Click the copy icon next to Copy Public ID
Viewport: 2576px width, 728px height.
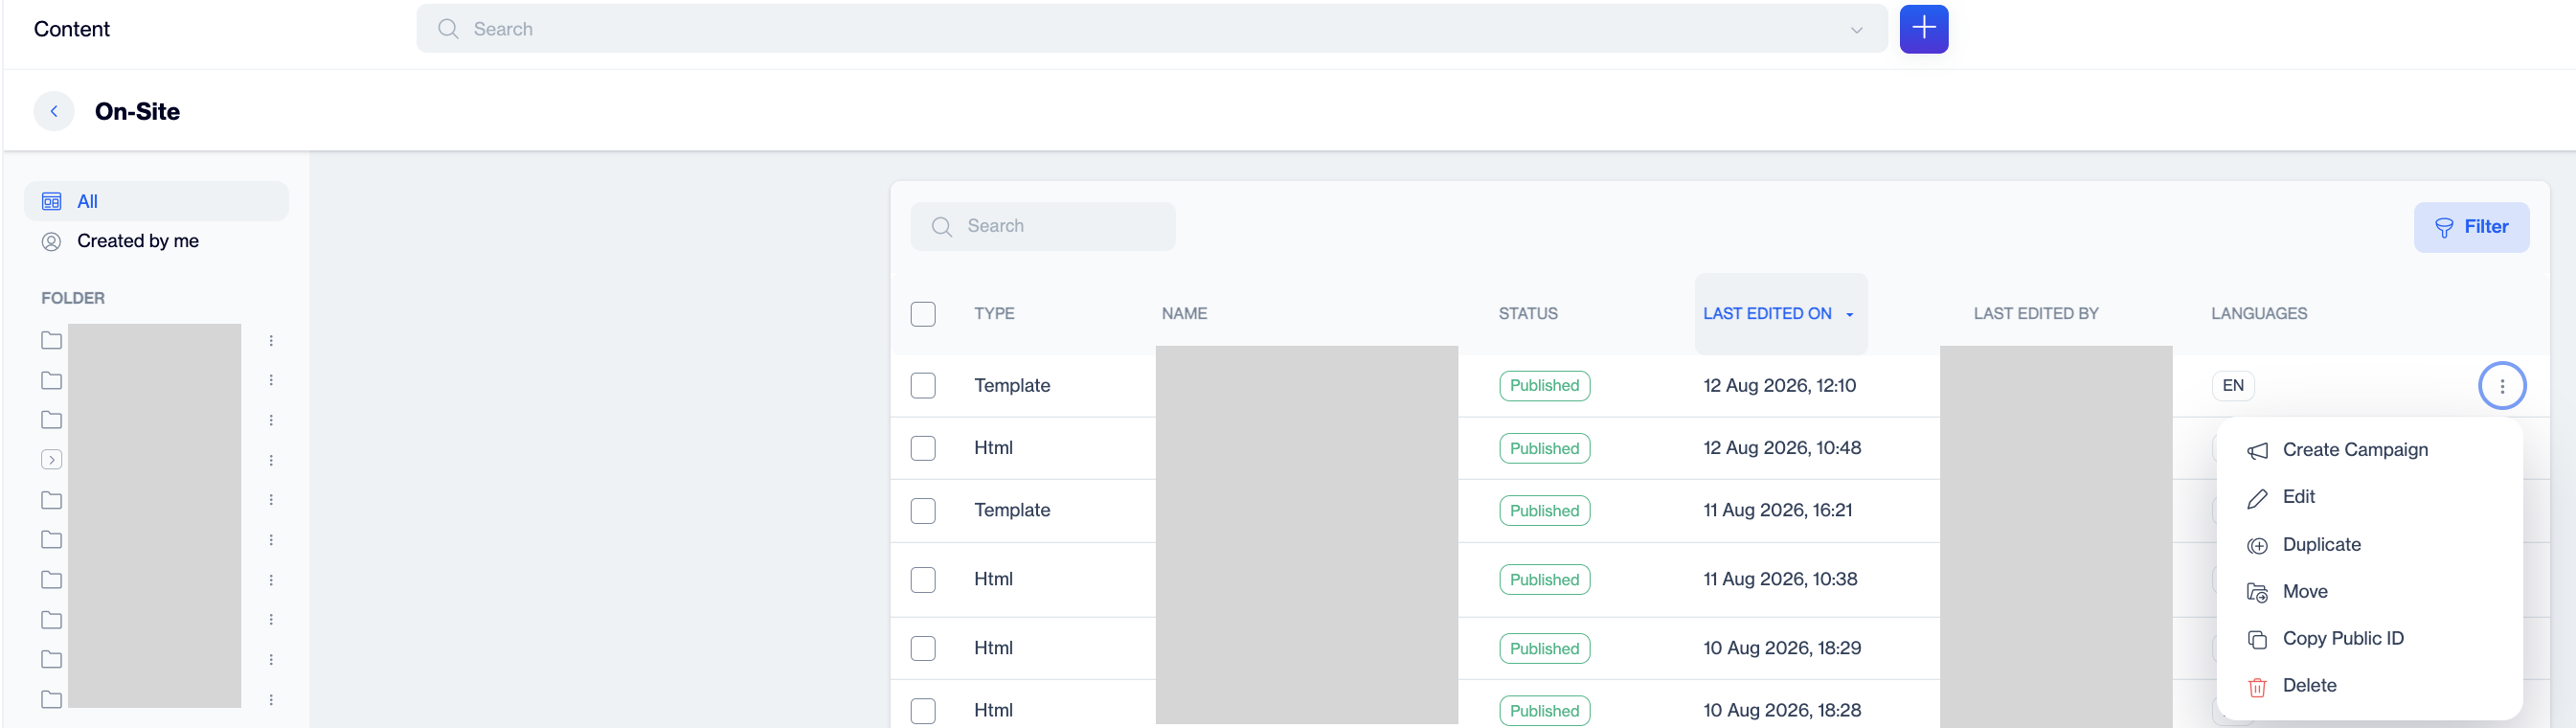coord(2257,640)
